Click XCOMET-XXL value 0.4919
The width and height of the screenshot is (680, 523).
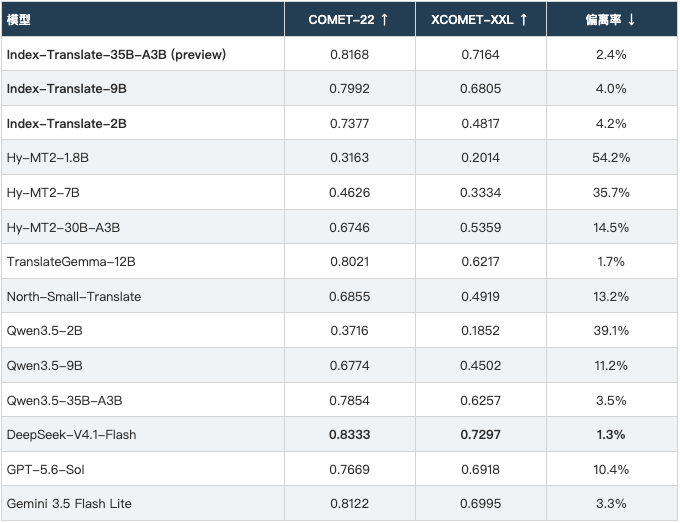pos(481,297)
